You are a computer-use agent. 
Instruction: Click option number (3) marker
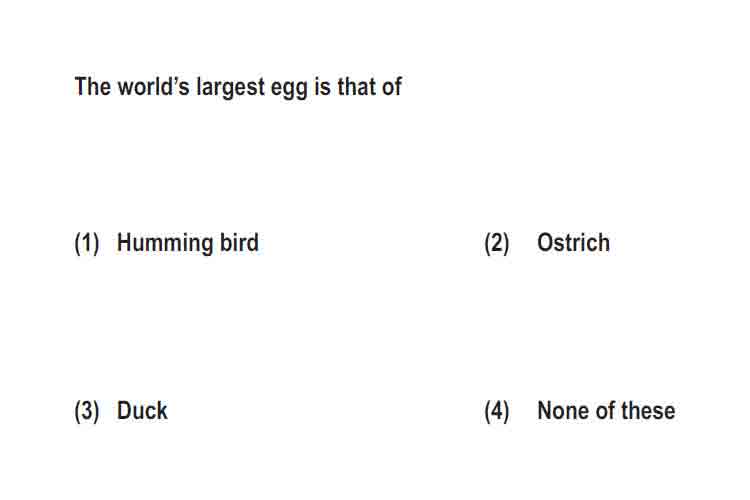point(87,411)
